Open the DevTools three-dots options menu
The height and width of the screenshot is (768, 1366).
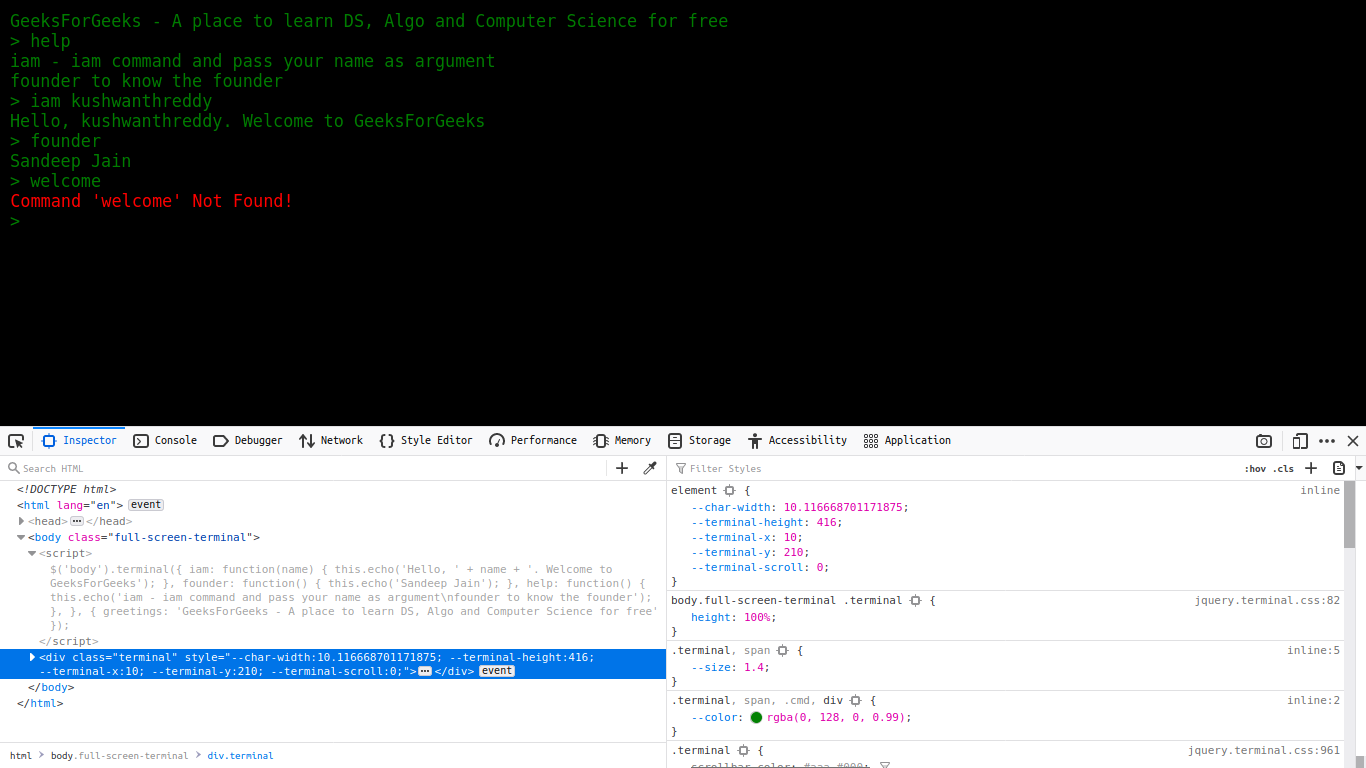click(1327, 441)
